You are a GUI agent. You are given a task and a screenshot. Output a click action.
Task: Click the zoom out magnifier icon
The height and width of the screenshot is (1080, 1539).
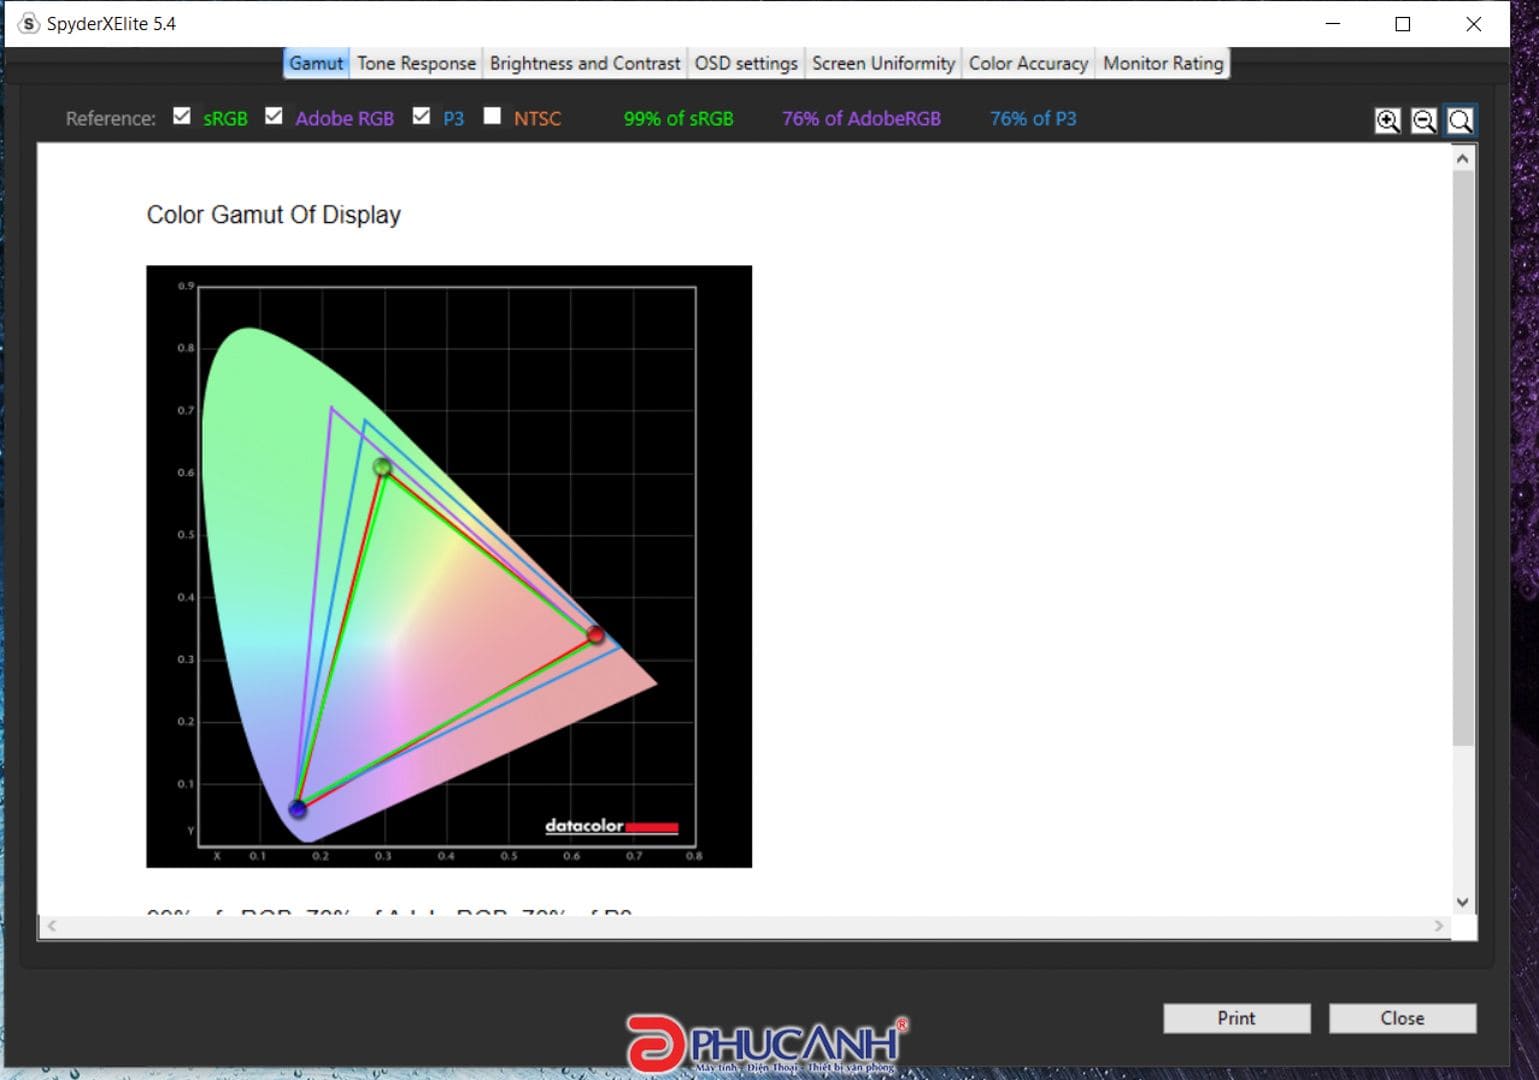[1423, 121]
